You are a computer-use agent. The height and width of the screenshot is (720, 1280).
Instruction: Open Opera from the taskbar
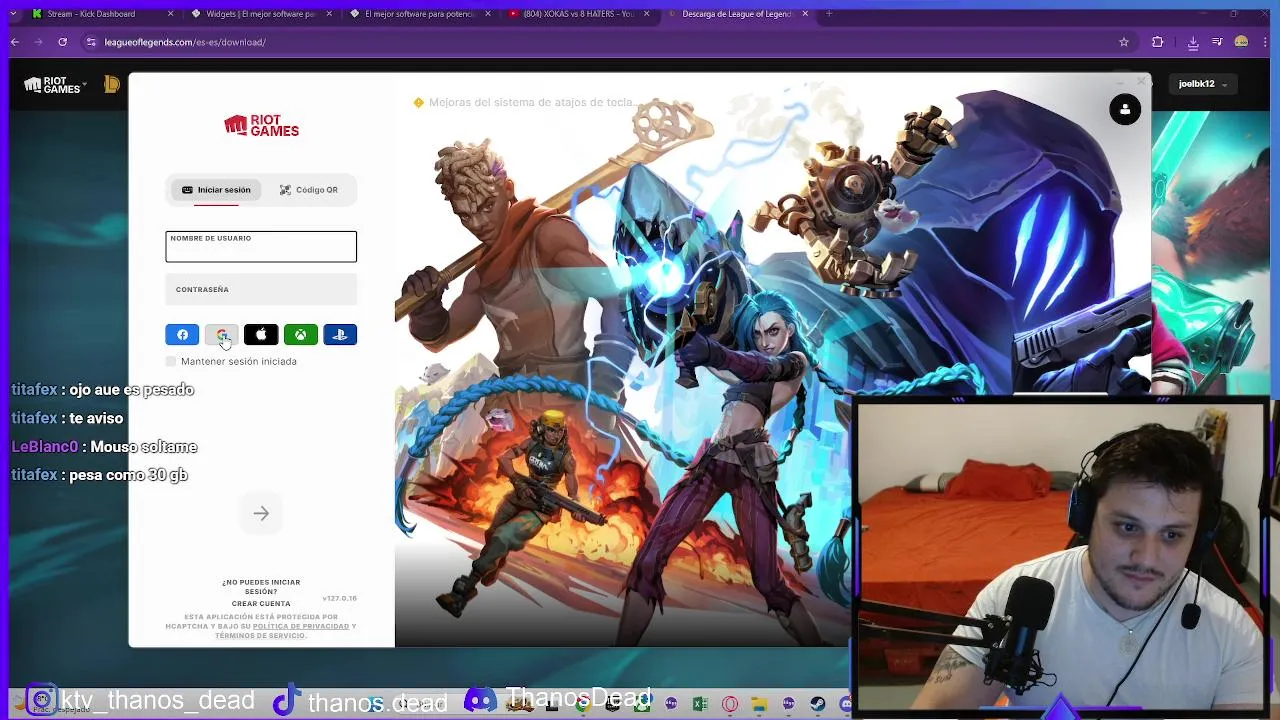click(x=730, y=705)
